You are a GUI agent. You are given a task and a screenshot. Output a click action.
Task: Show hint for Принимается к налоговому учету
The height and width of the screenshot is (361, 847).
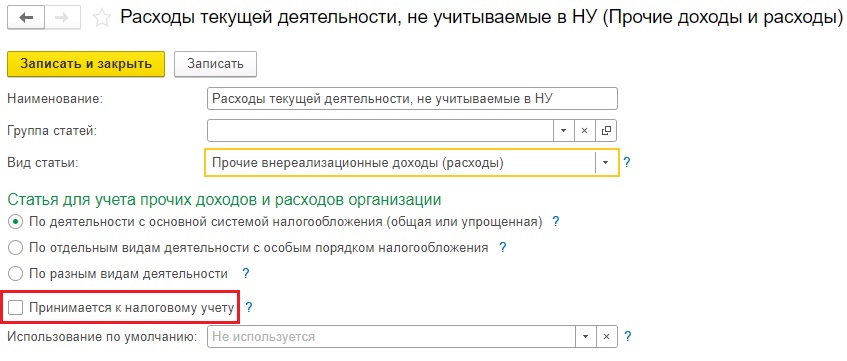pos(248,308)
